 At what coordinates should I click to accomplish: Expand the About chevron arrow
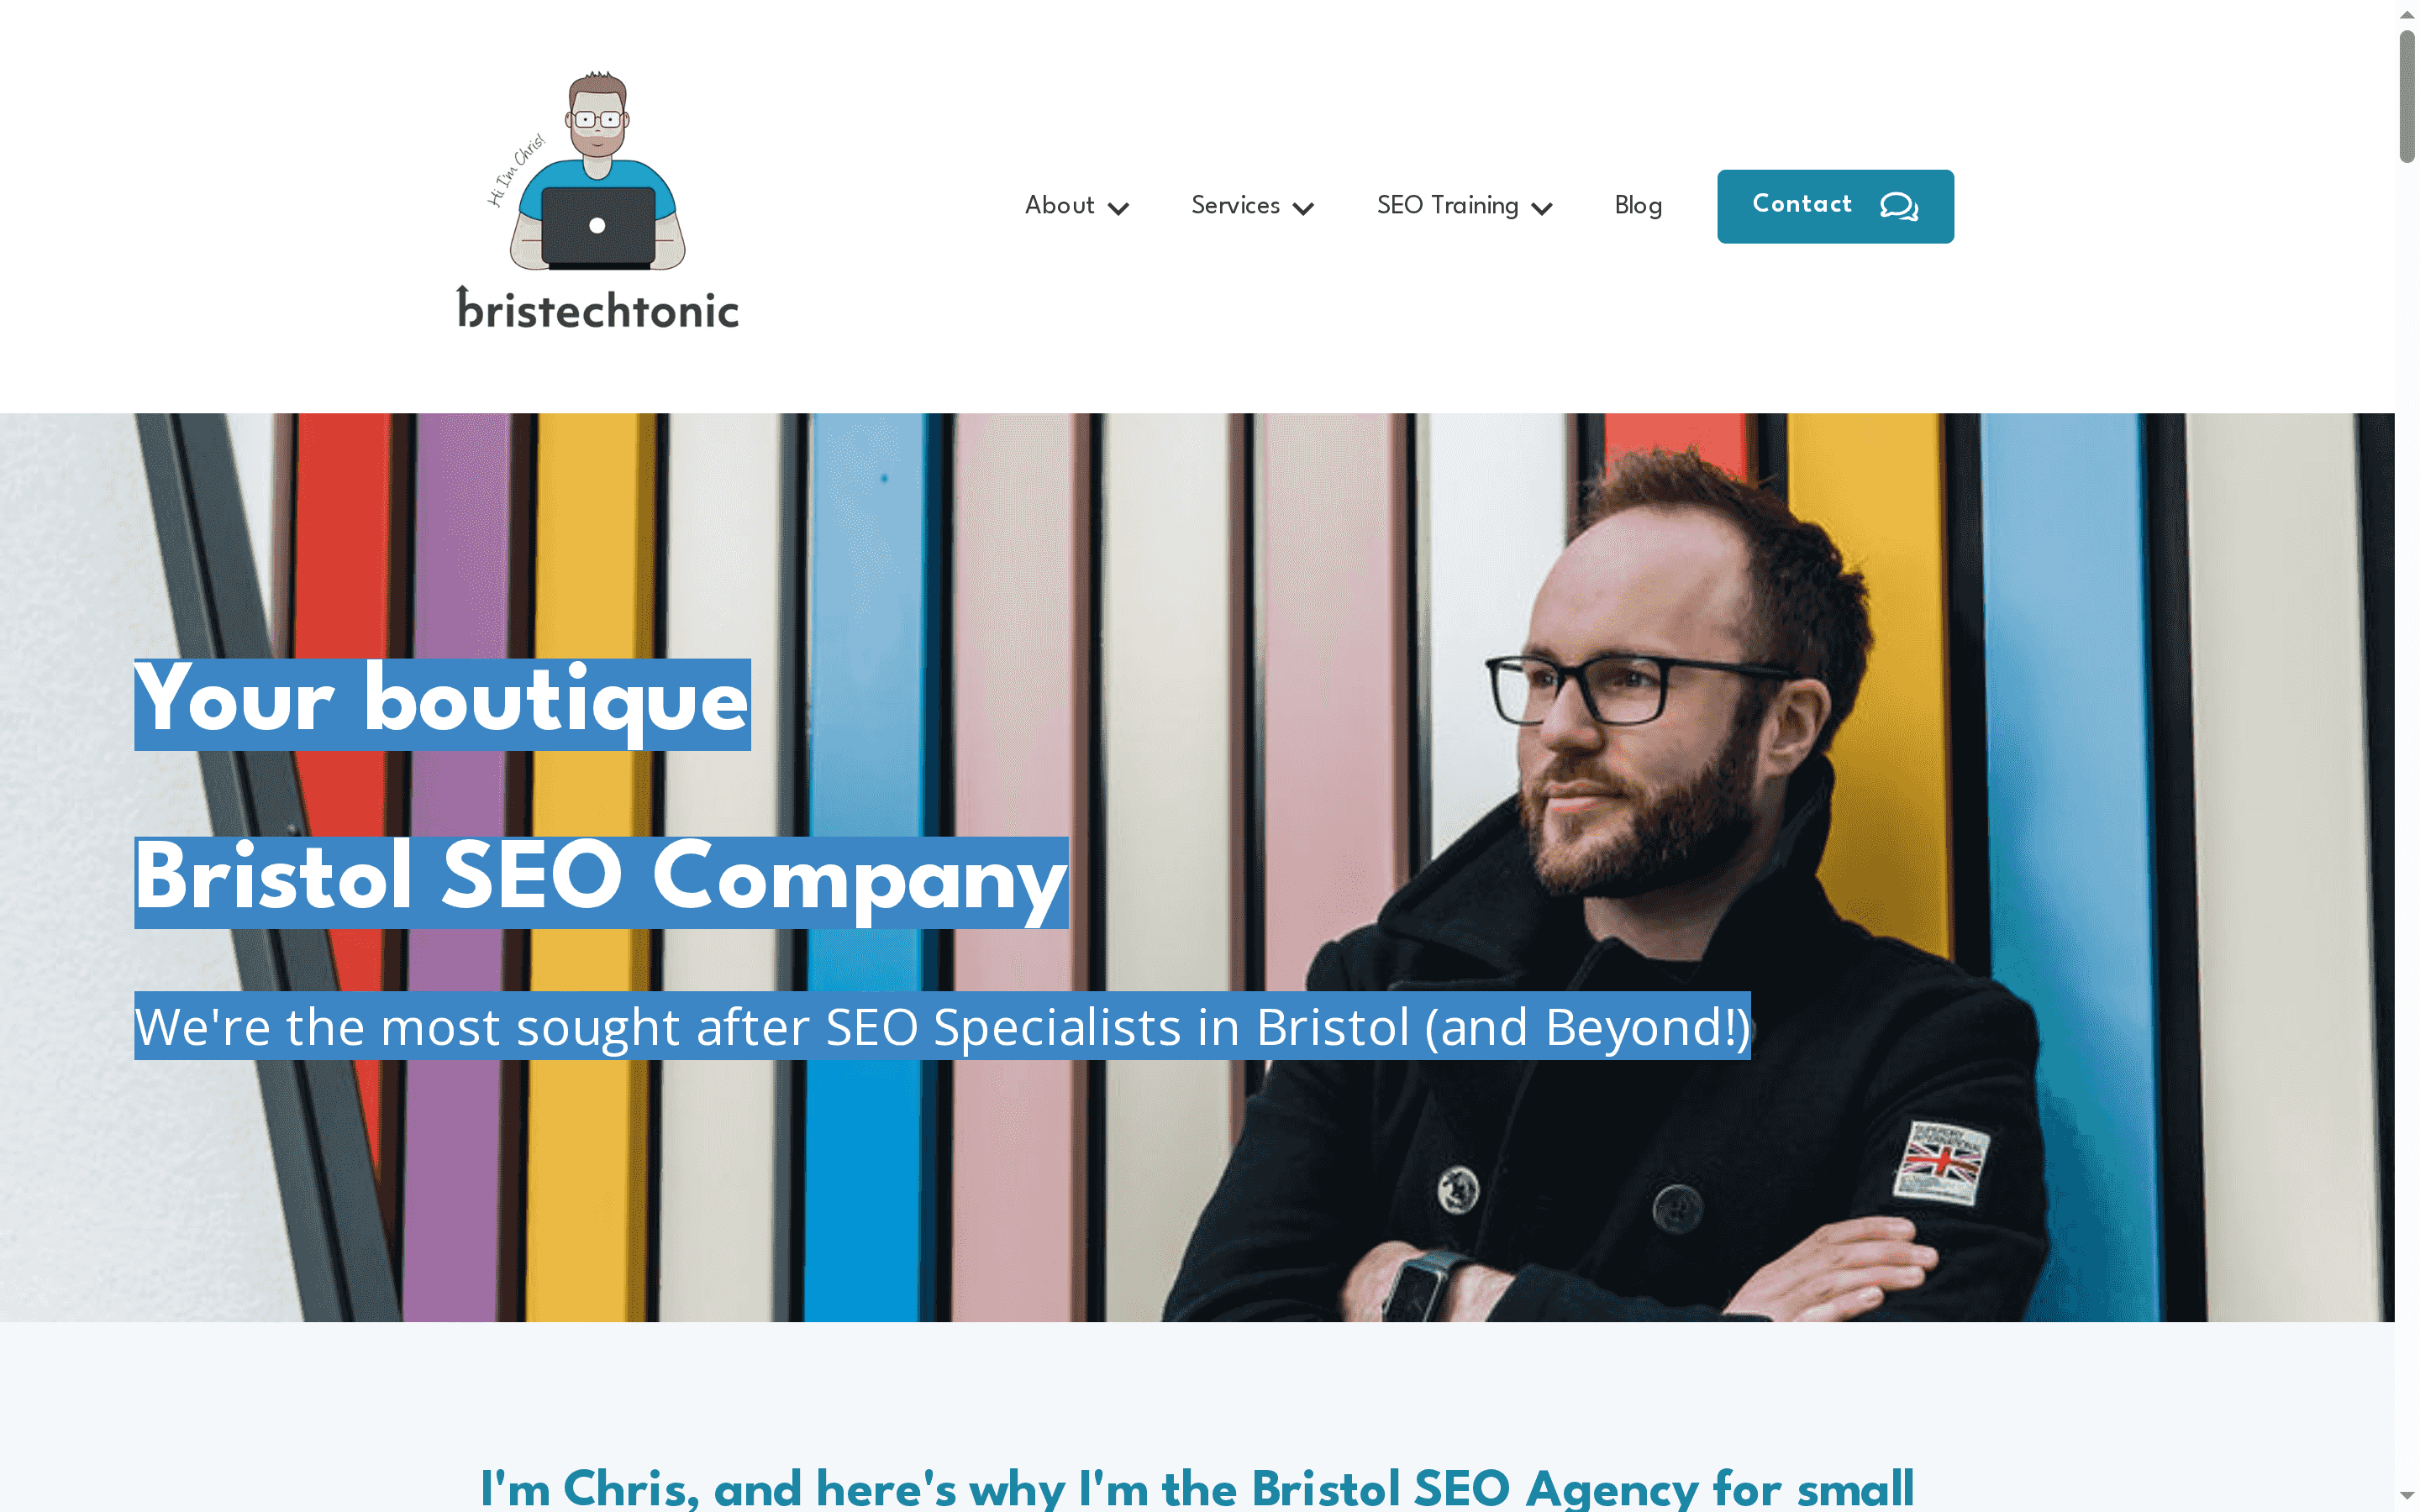[1119, 208]
